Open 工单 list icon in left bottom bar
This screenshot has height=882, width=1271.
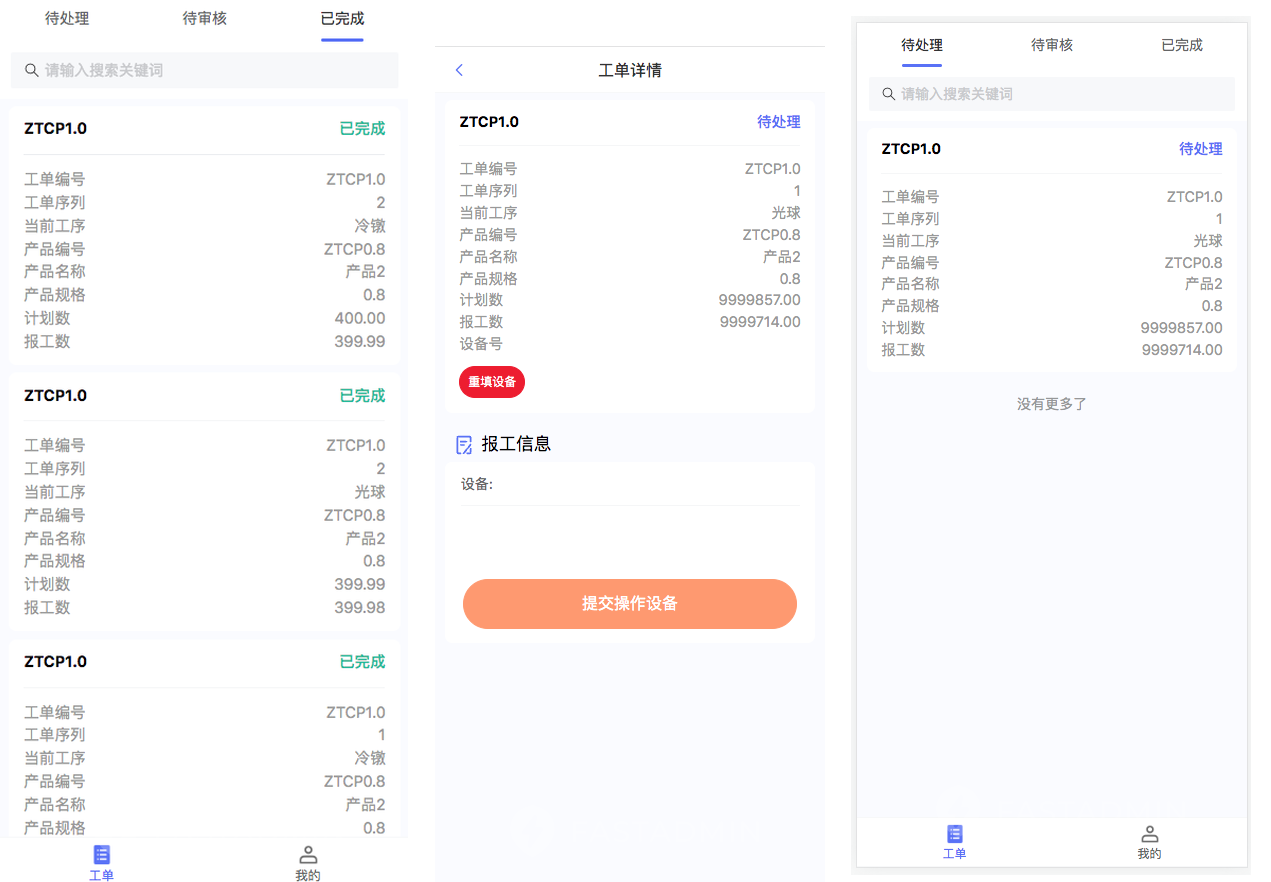point(101,854)
